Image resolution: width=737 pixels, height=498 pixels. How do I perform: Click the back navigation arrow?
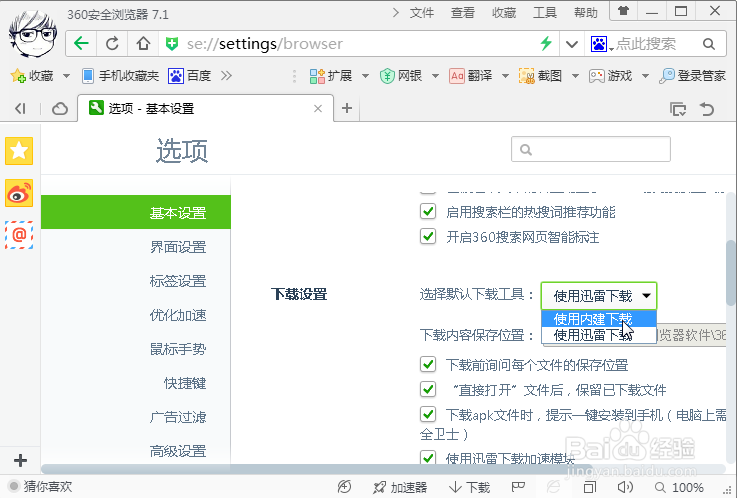(81, 44)
